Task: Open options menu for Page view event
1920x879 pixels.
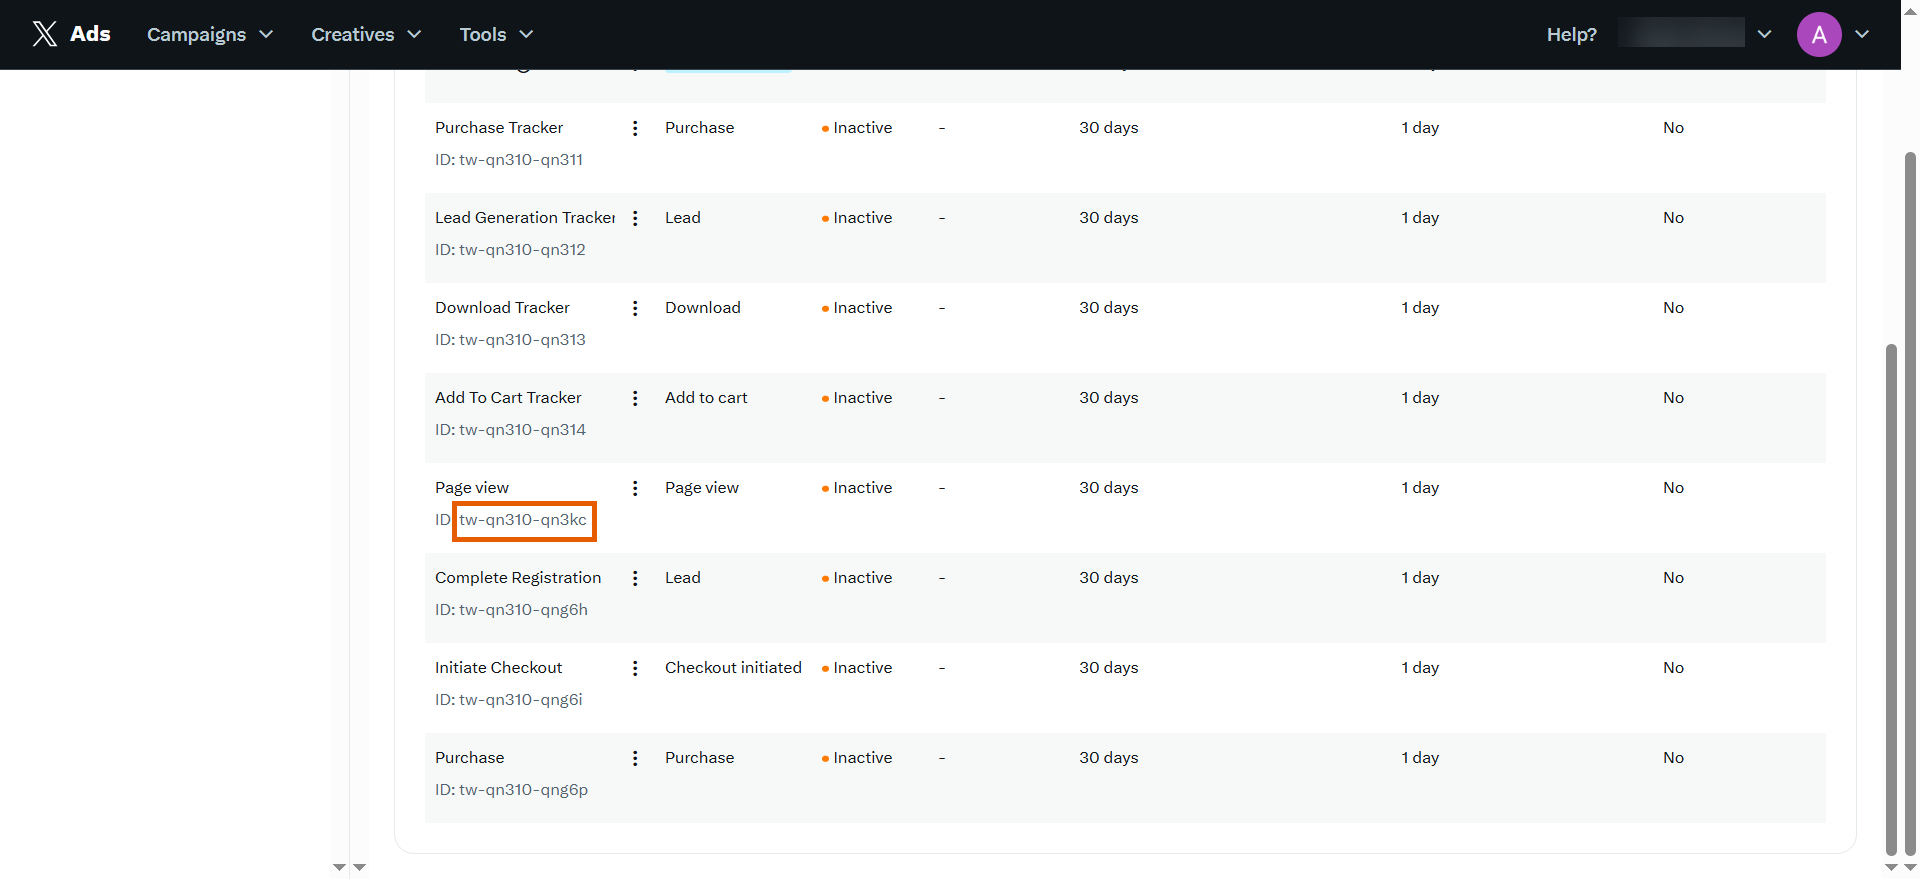Action: tap(635, 488)
